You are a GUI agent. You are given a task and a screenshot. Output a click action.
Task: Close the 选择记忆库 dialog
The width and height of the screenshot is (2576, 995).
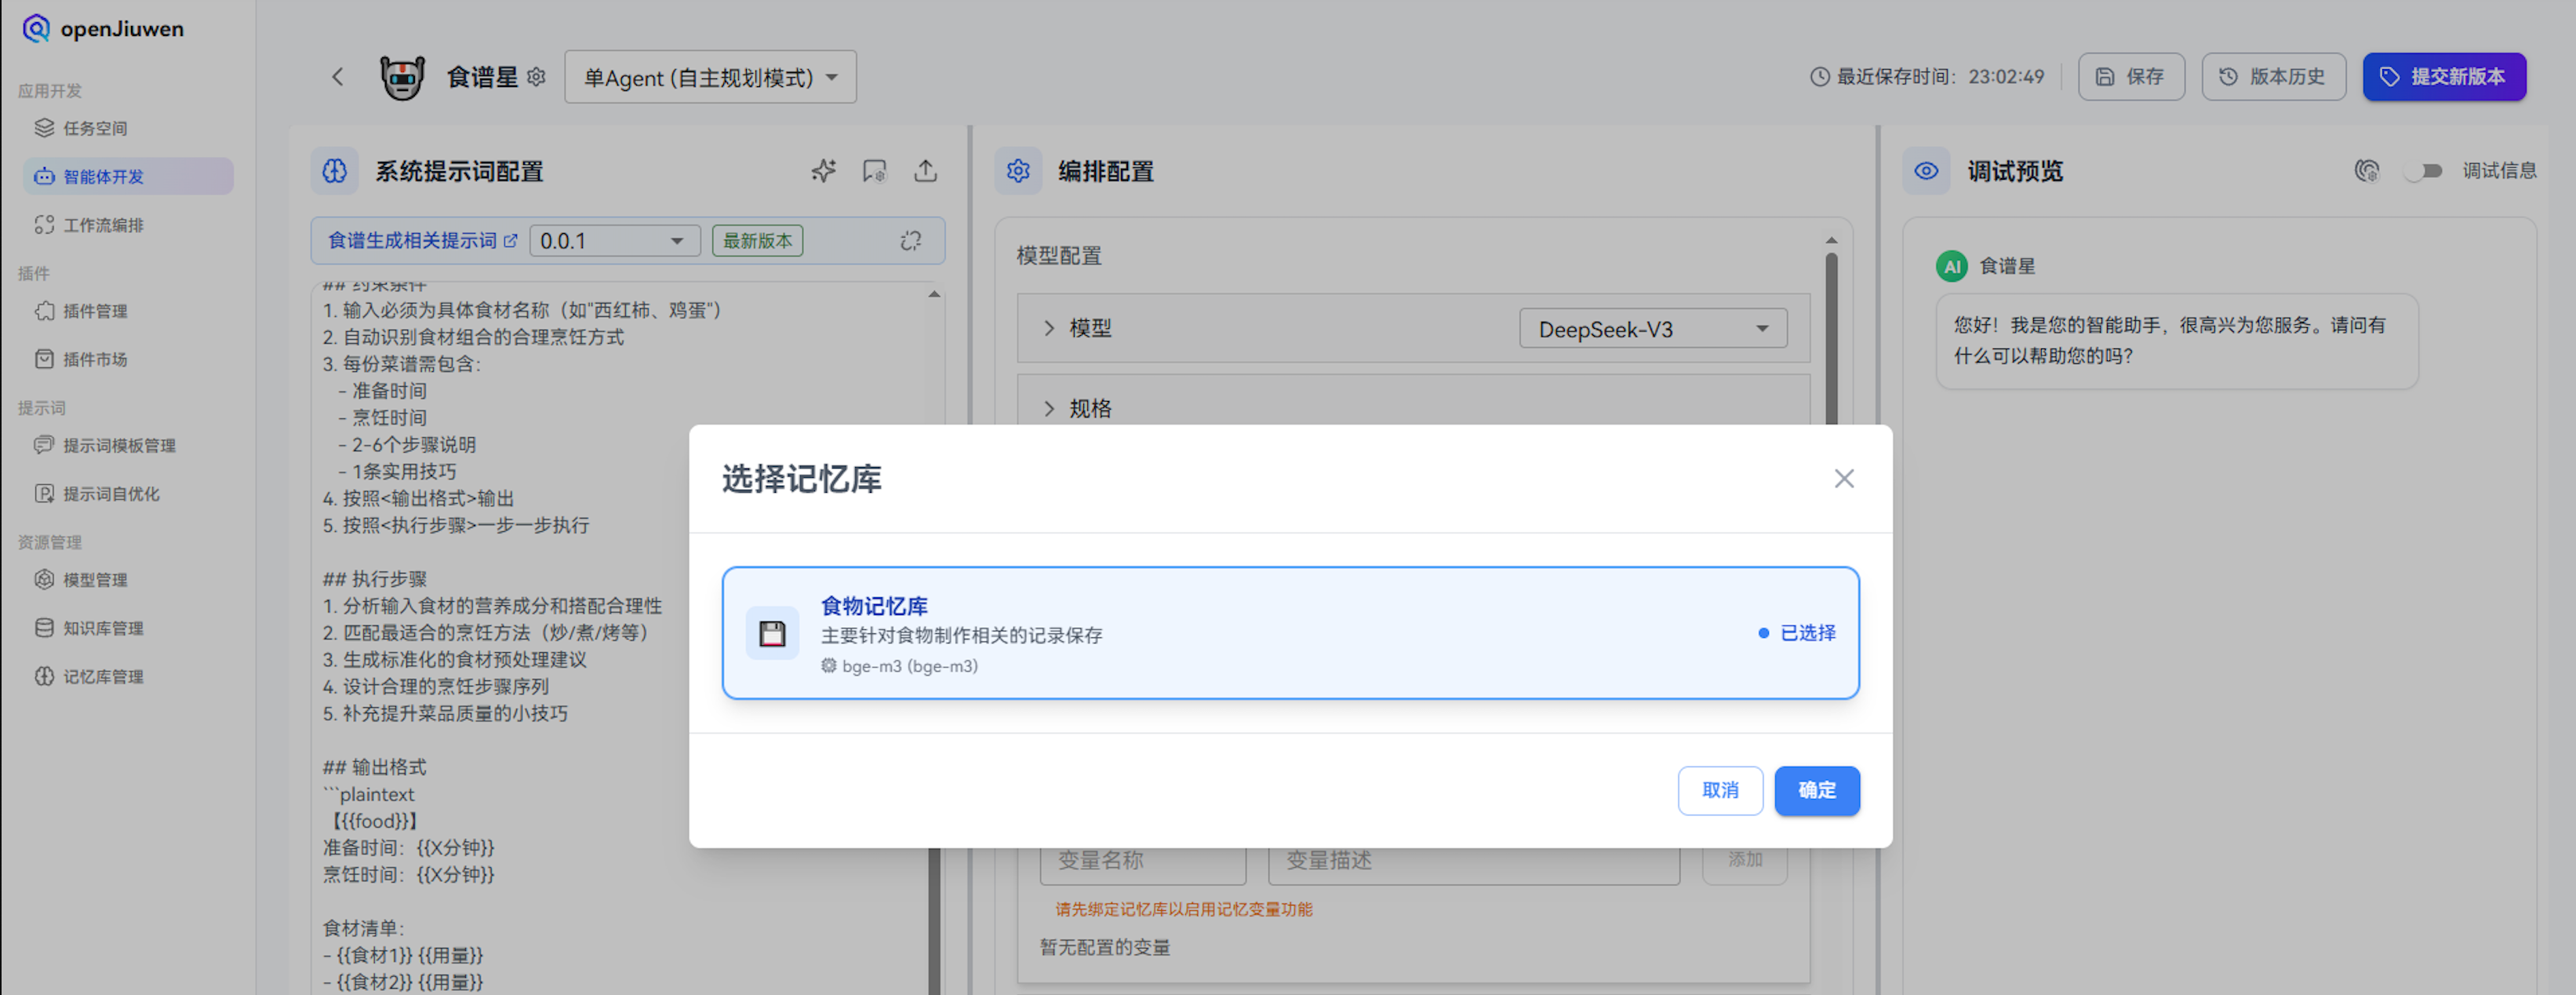pyautogui.click(x=1843, y=479)
